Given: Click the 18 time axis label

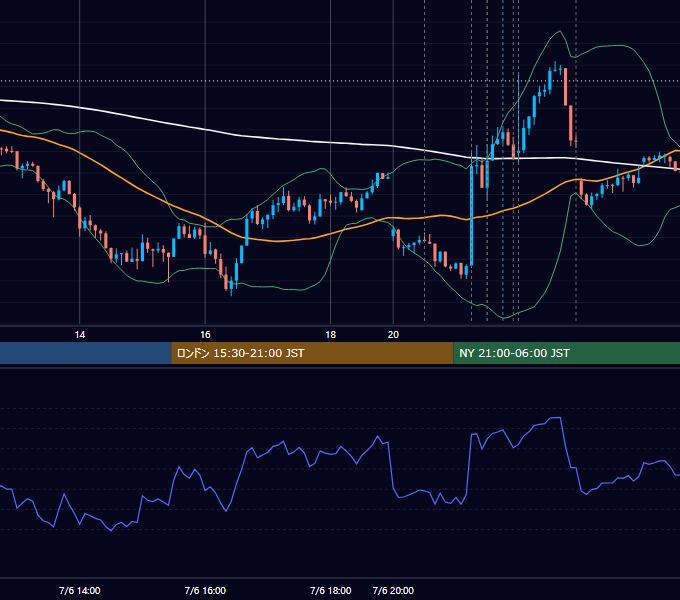Looking at the screenshot, I should click(330, 335).
